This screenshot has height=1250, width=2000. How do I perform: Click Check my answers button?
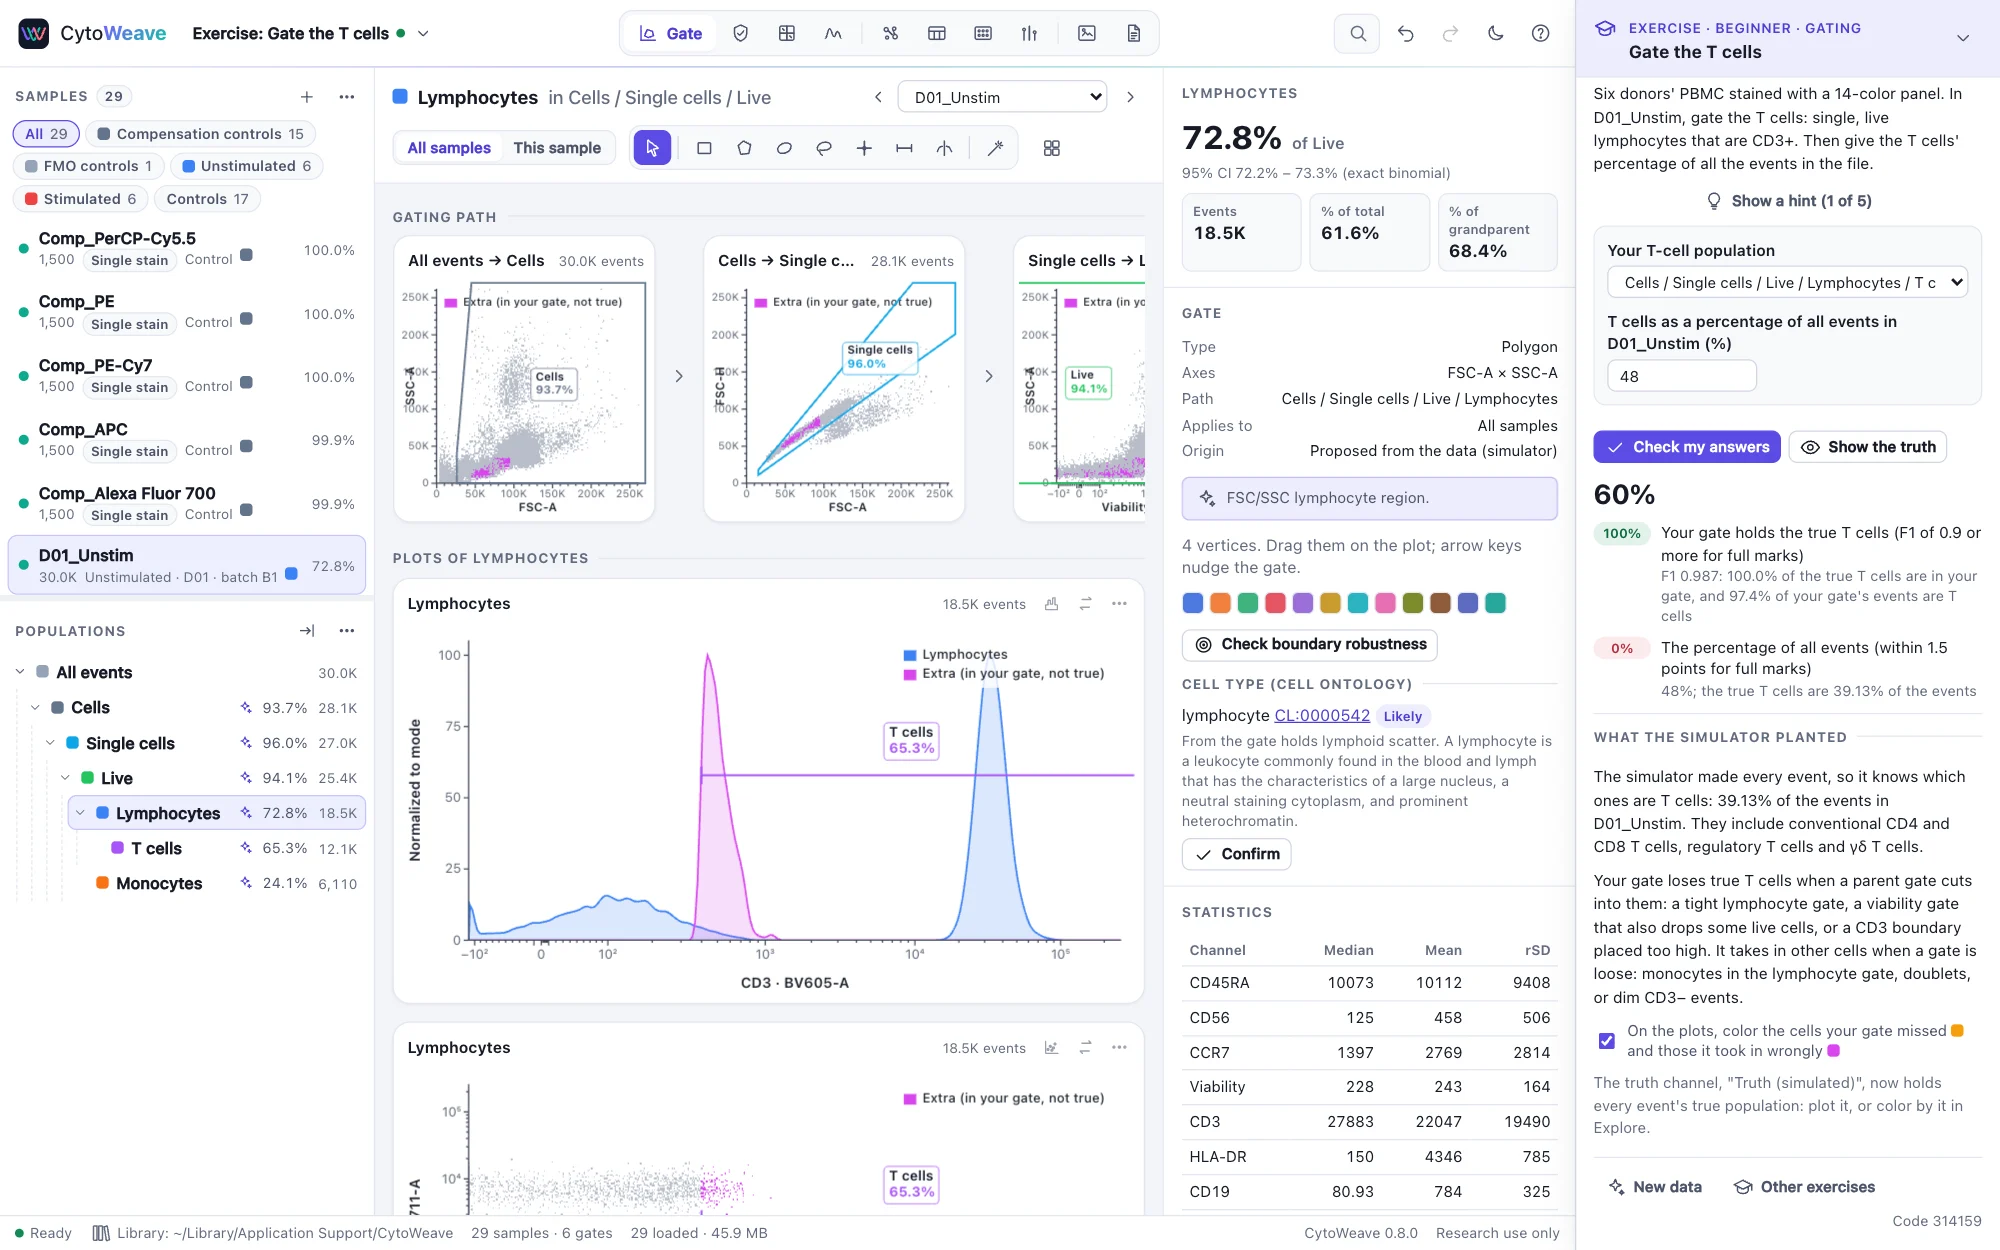click(x=1687, y=447)
